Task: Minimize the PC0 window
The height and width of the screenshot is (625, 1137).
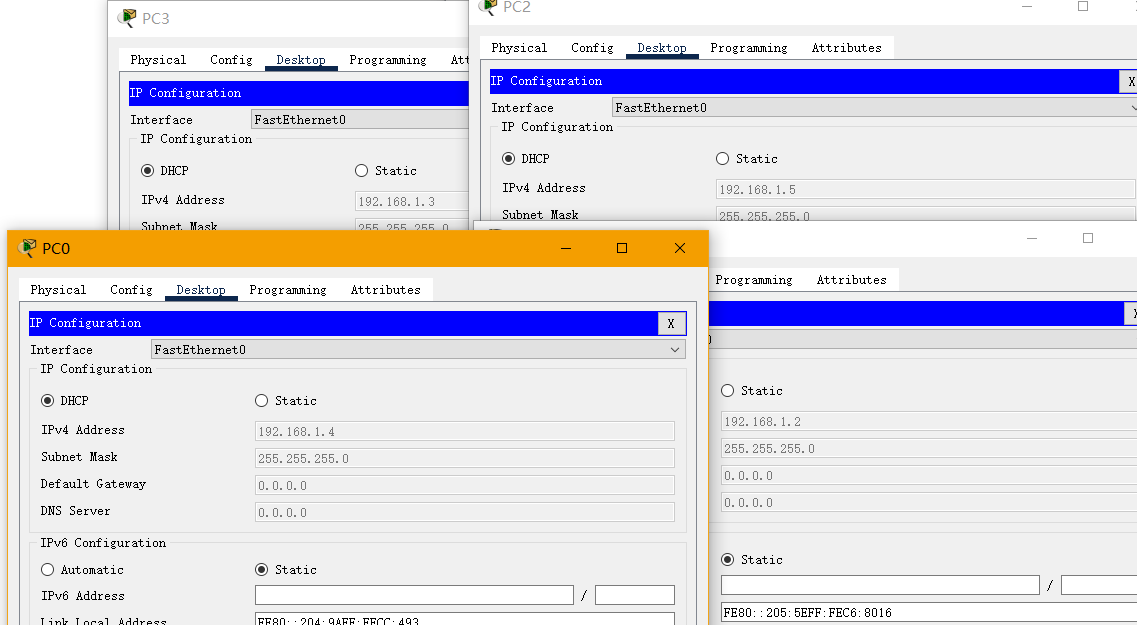Action: pos(565,248)
